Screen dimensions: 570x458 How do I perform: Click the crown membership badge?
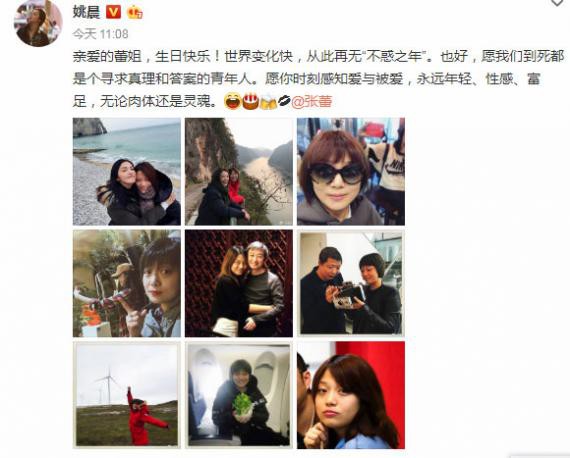(x=135, y=12)
